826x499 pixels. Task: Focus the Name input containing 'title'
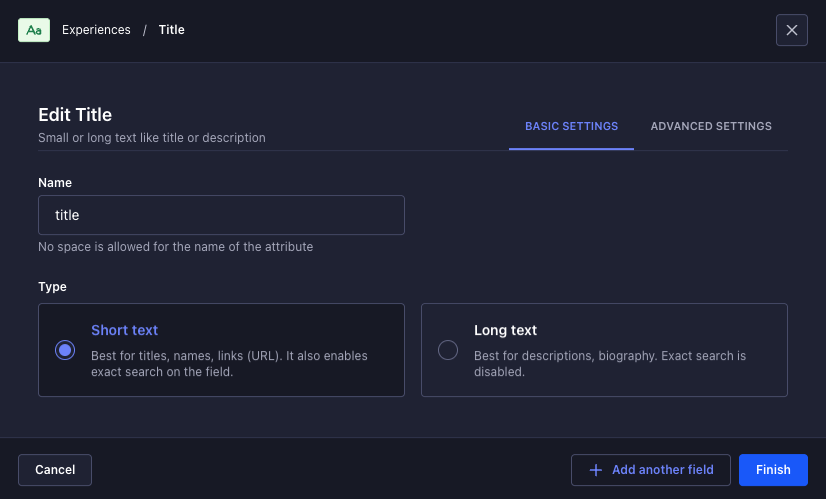[x=221, y=215]
